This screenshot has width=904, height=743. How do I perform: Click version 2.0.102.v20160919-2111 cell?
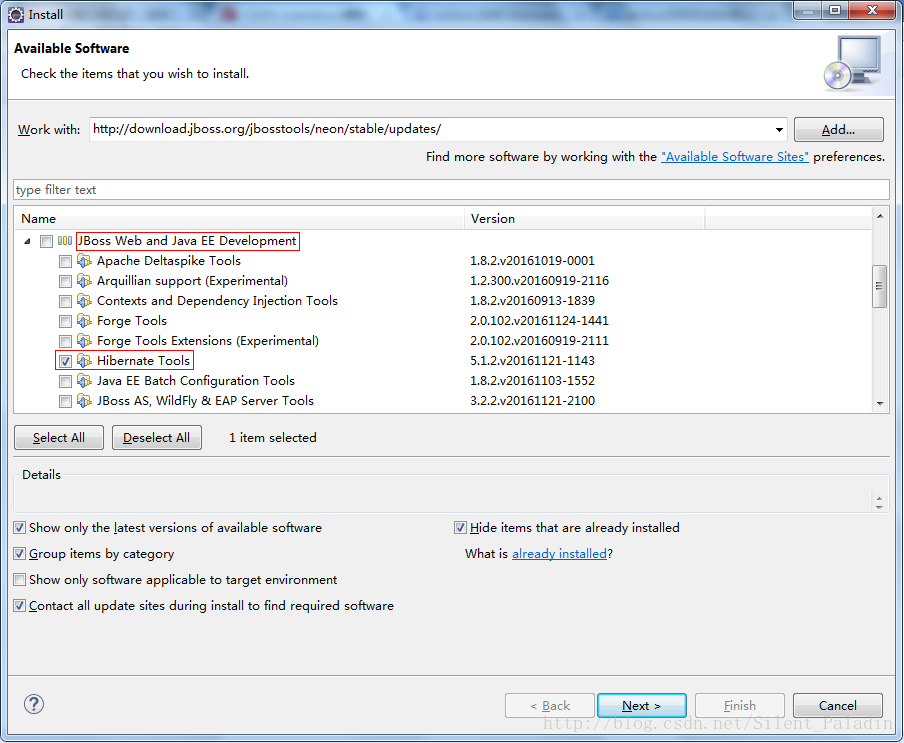click(x=539, y=341)
